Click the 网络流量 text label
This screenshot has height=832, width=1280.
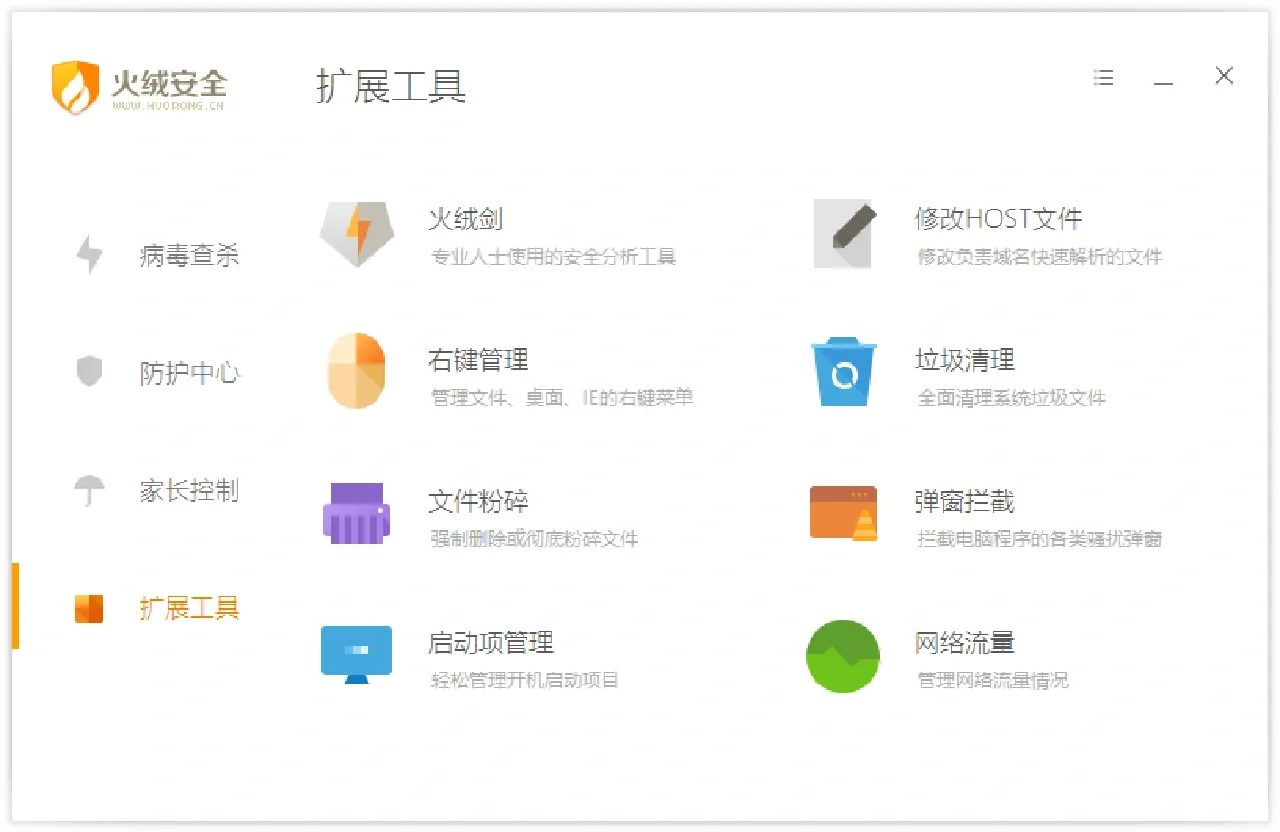pos(964,643)
